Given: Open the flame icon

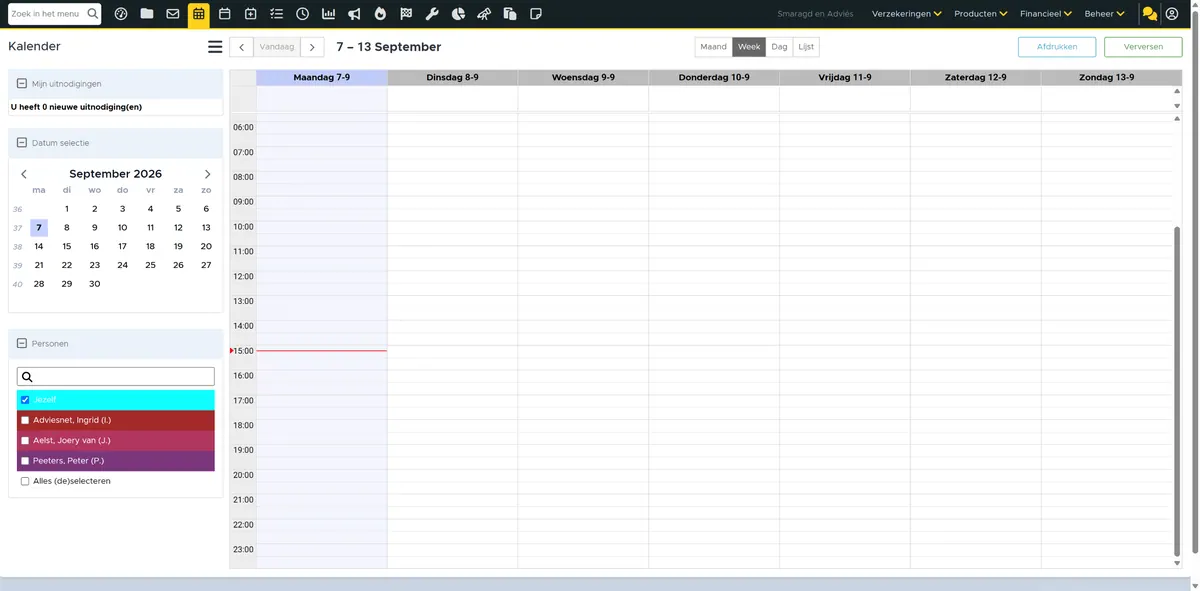Looking at the screenshot, I should click(x=380, y=14).
